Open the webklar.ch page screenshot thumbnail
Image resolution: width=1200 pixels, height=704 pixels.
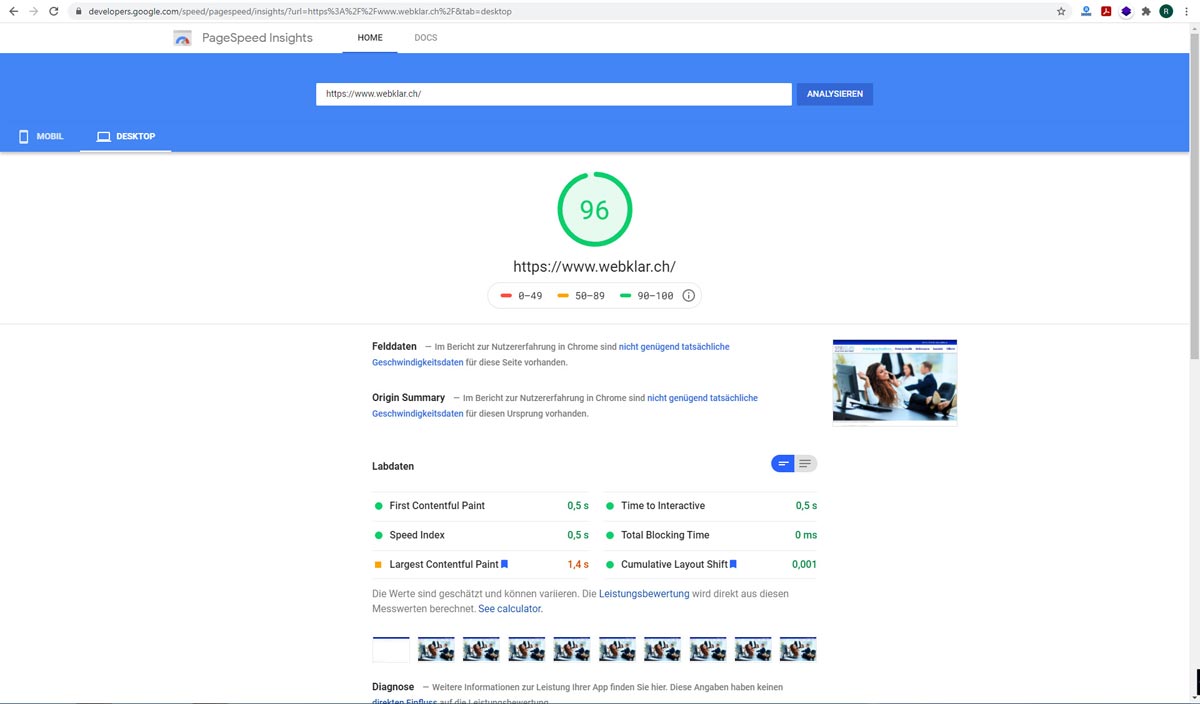(x=895, y=383)
